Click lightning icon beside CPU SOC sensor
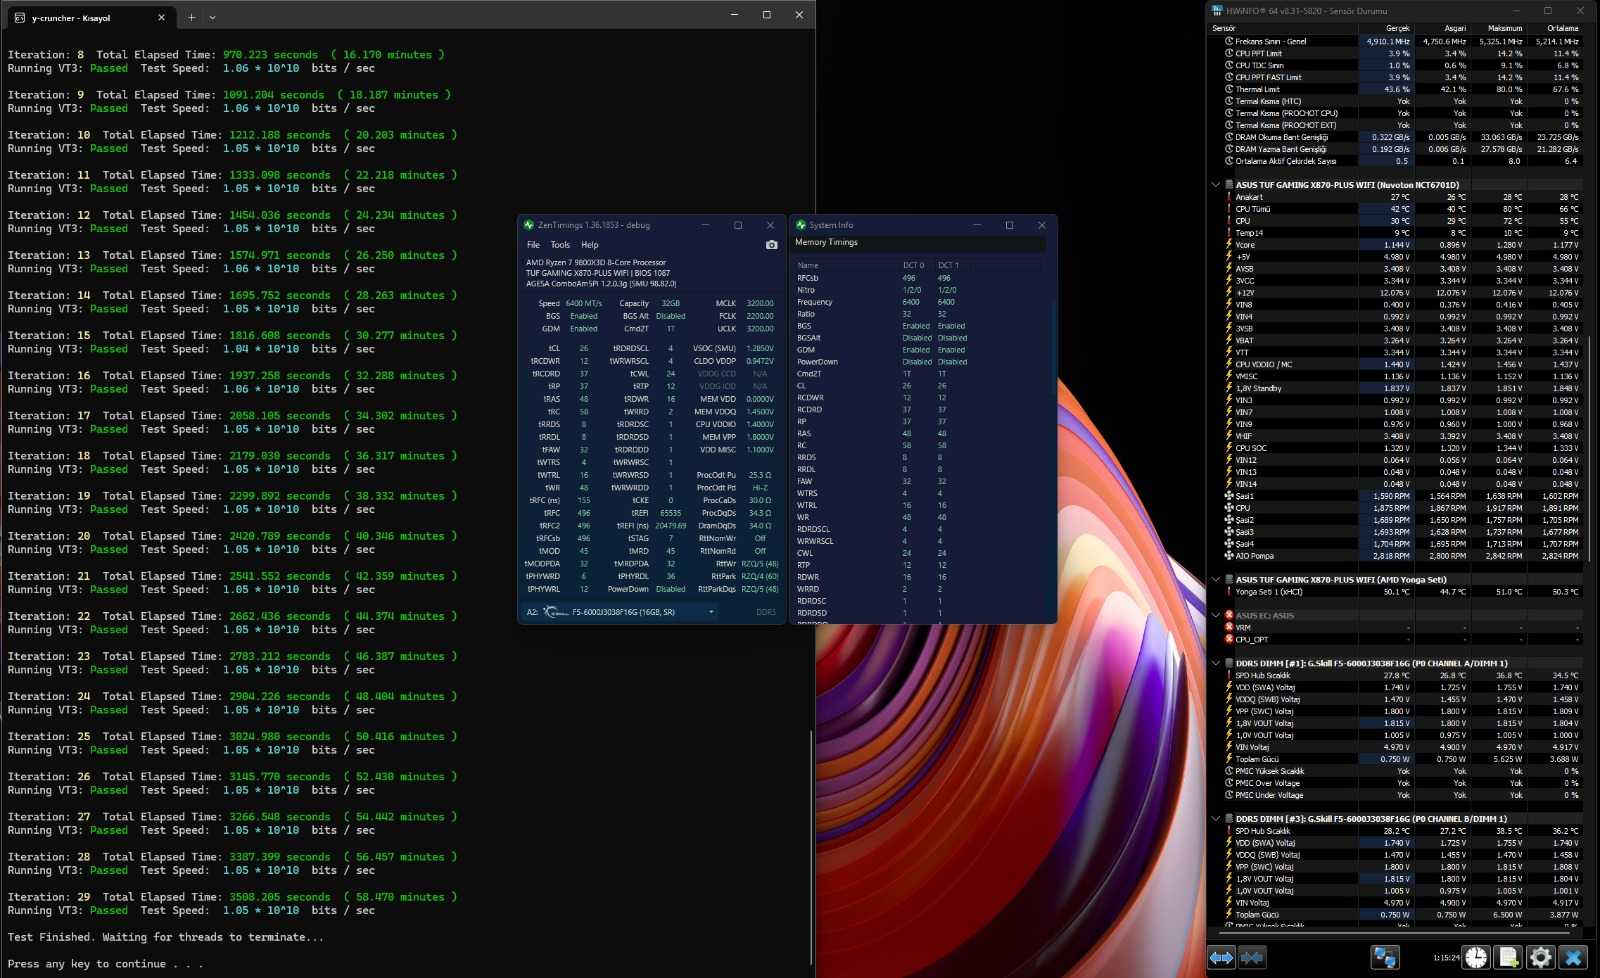 pyautogui.click(x=1229, y=448)
